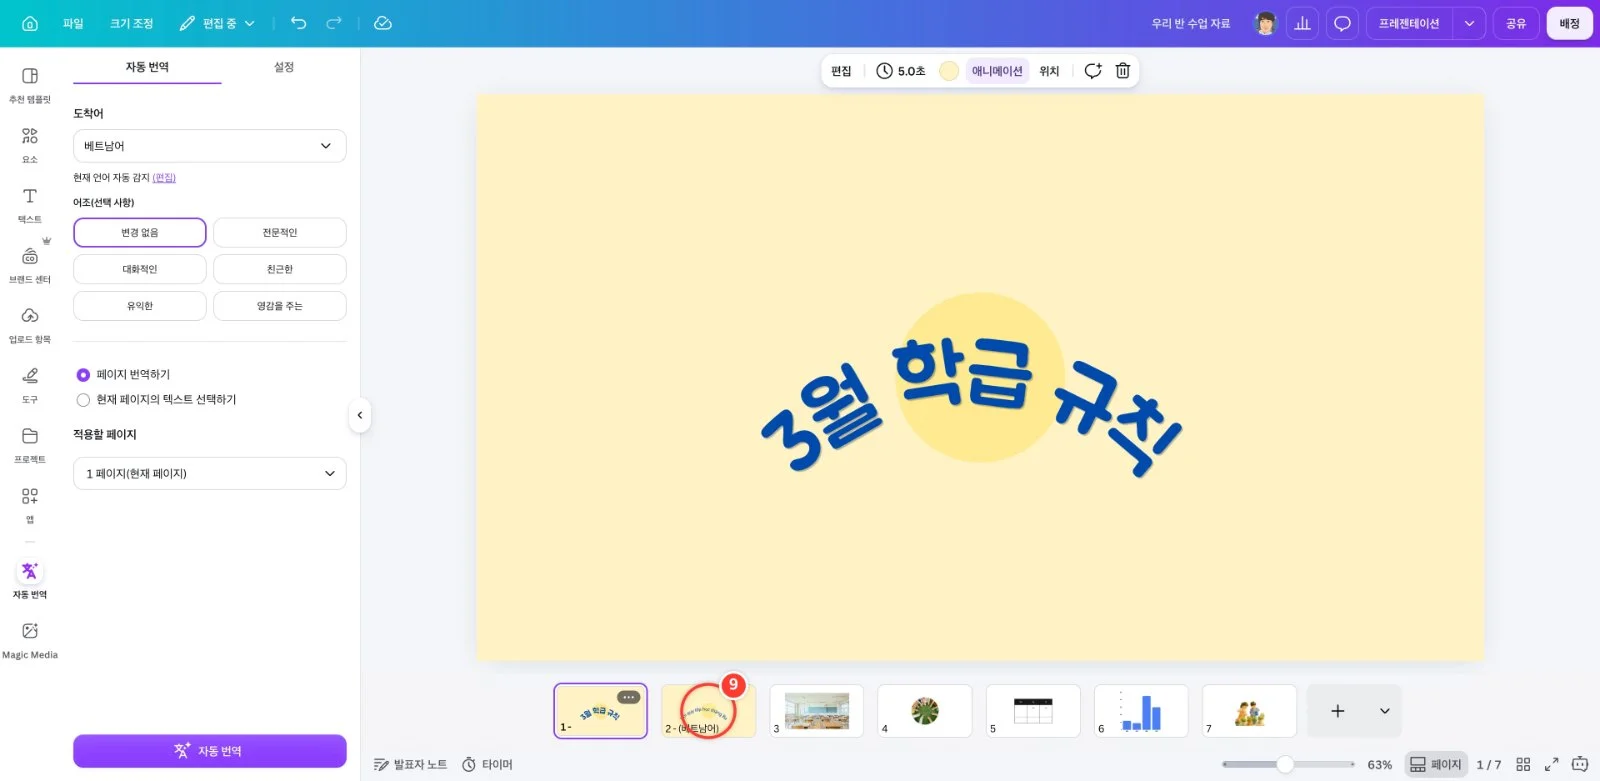Open the 앱 apps panel
The height and width of the screenshot is (781, 1600).
30,505
